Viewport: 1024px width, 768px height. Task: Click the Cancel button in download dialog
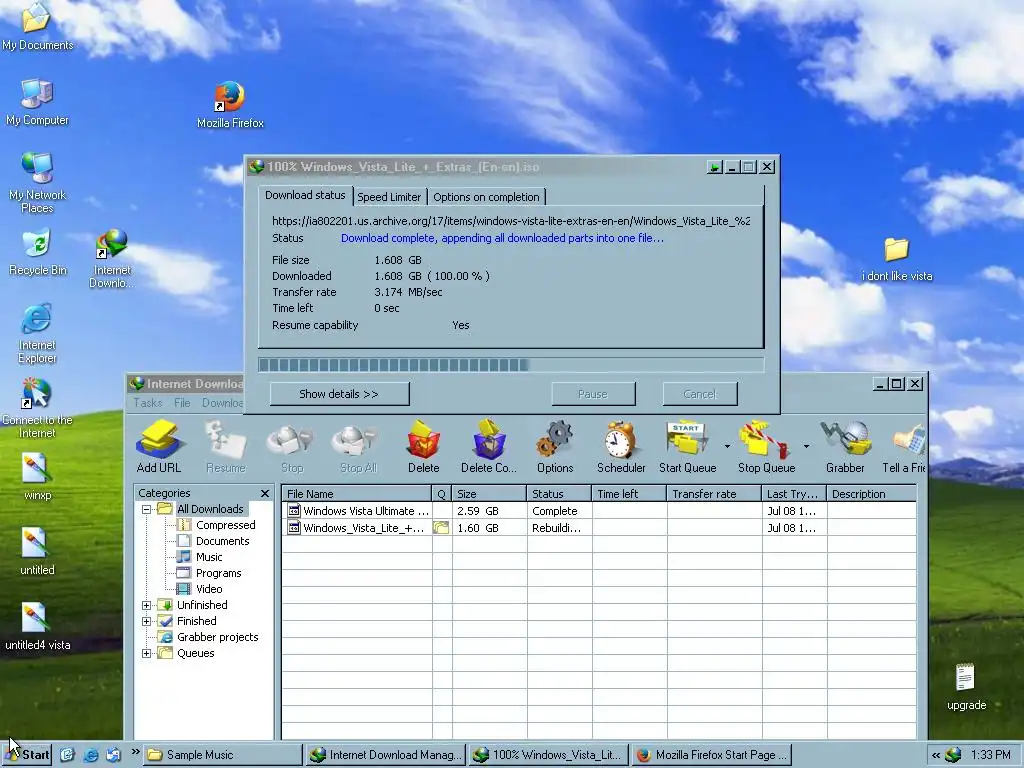pos(700,394)
